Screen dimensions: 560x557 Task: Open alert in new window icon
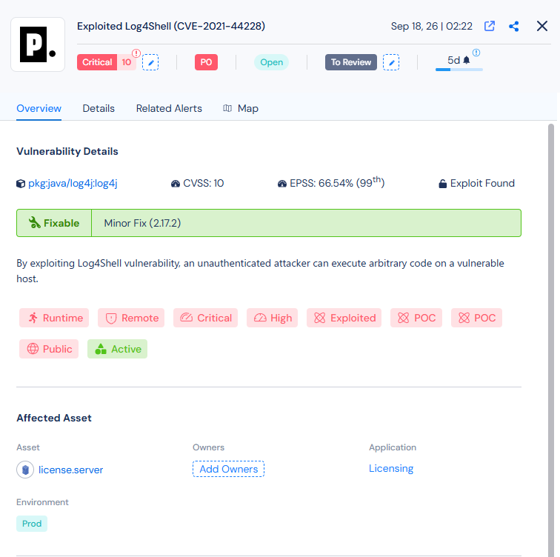pos(489,26)
